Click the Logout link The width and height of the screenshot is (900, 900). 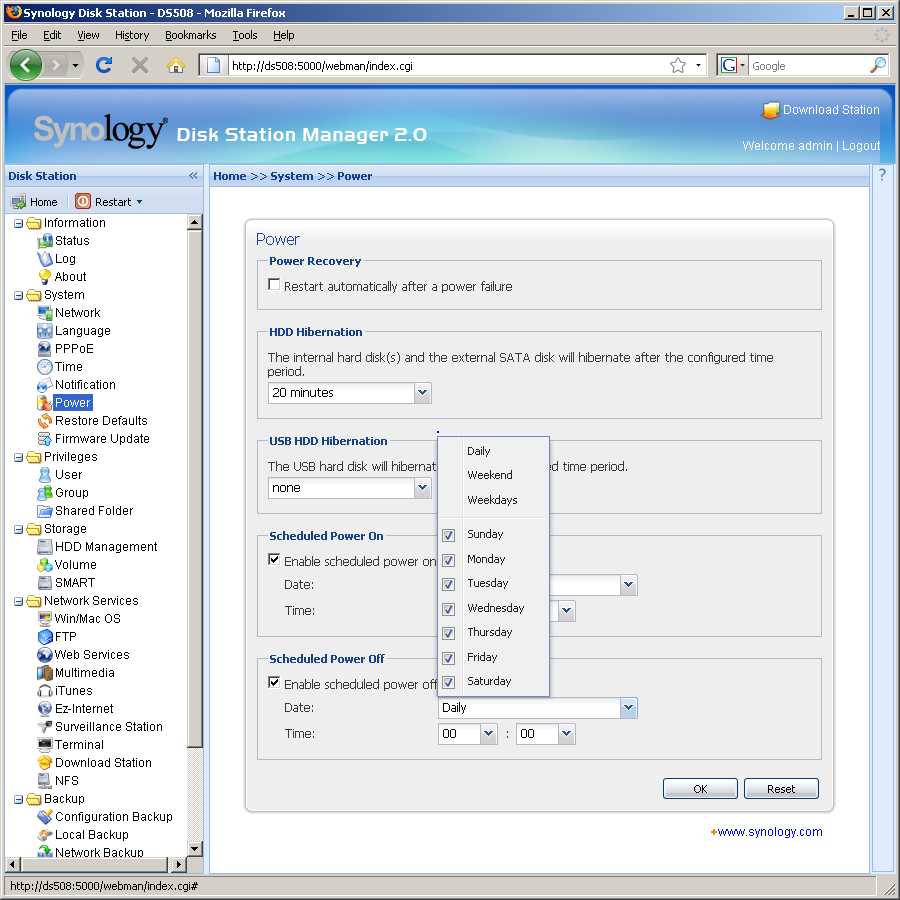click(x=860, y=146)
